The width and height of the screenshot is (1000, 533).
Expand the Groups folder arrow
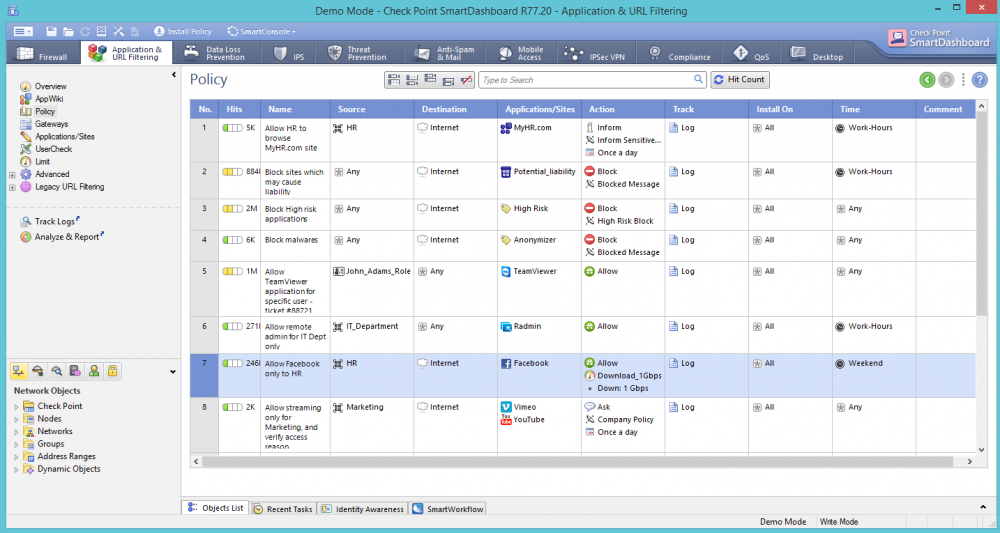17,444
